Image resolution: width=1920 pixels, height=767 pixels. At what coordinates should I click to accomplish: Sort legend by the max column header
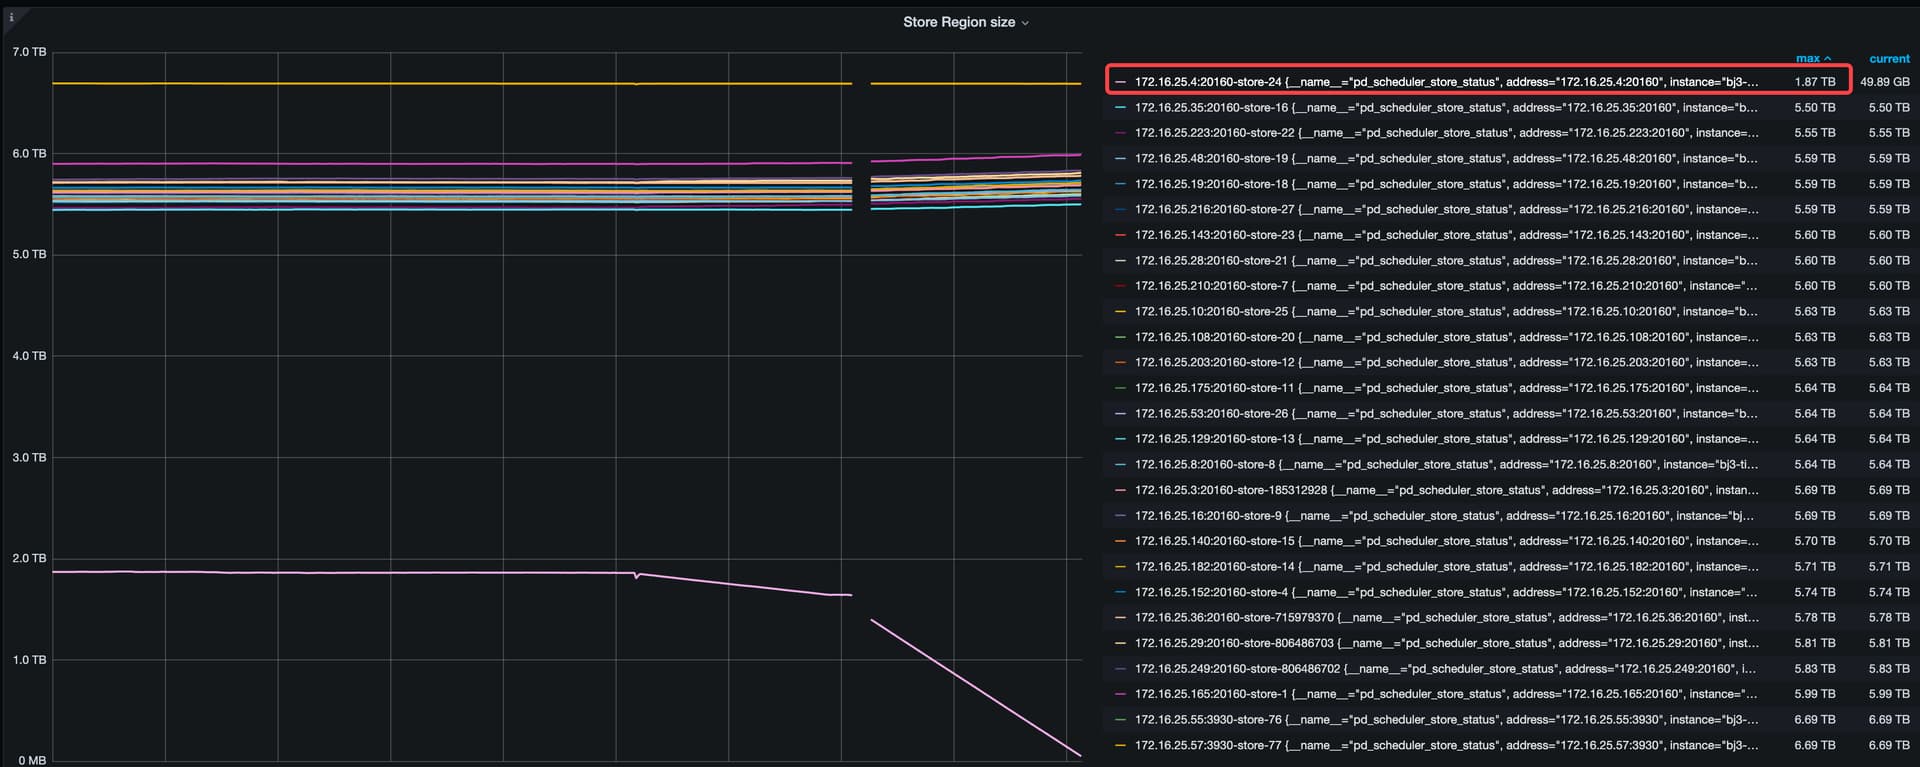[x=1807, y=59]
